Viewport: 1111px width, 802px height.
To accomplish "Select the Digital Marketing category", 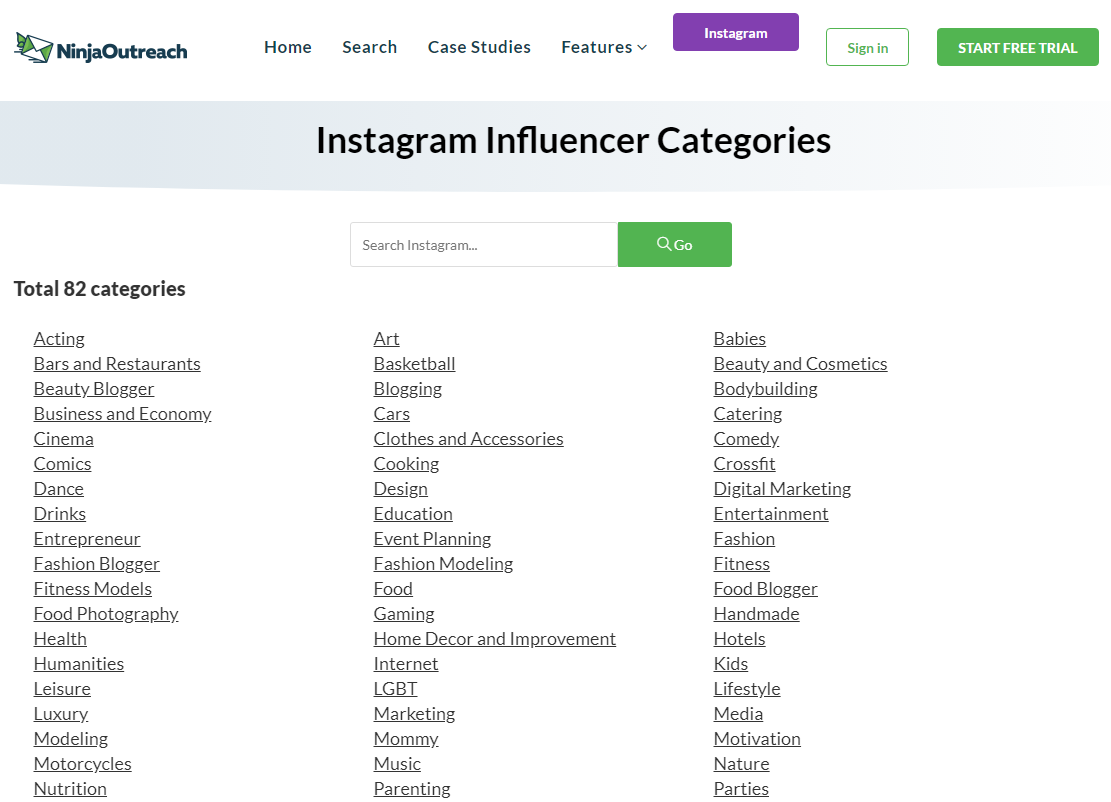I will (782, 489).
